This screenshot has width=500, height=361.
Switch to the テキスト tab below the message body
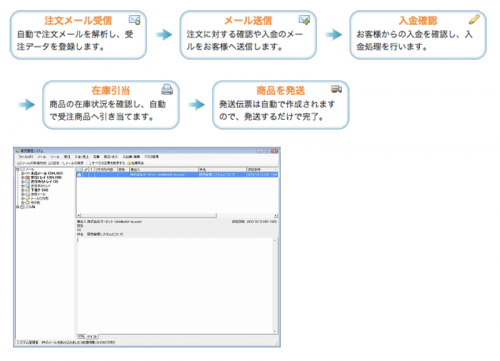[x=93, y=337]
